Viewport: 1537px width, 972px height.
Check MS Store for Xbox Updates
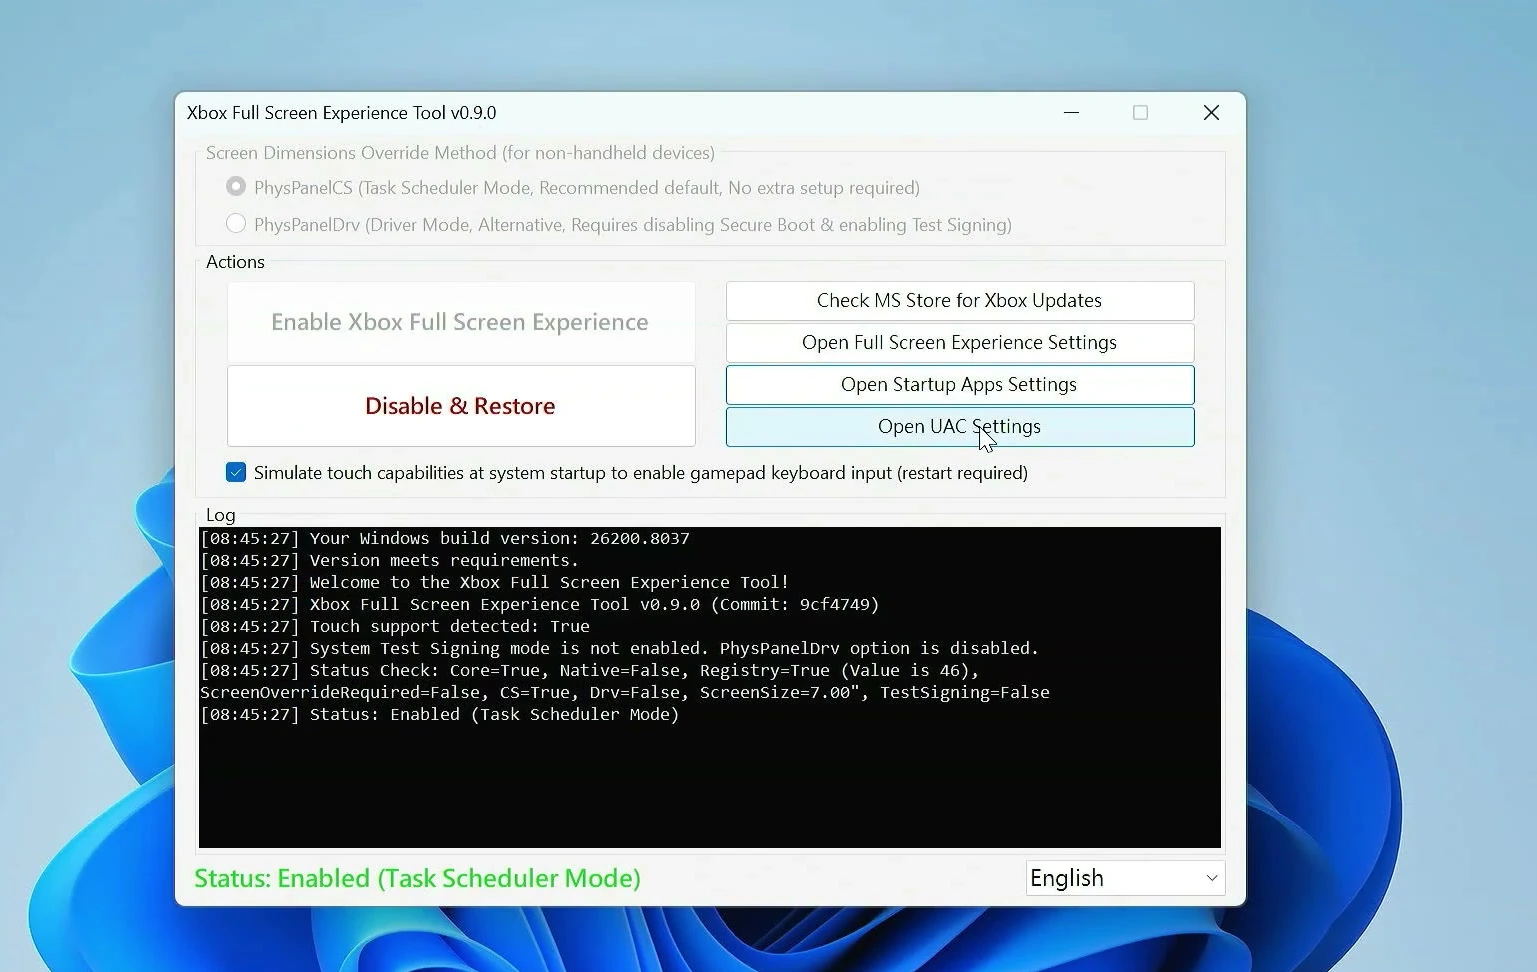960,301
